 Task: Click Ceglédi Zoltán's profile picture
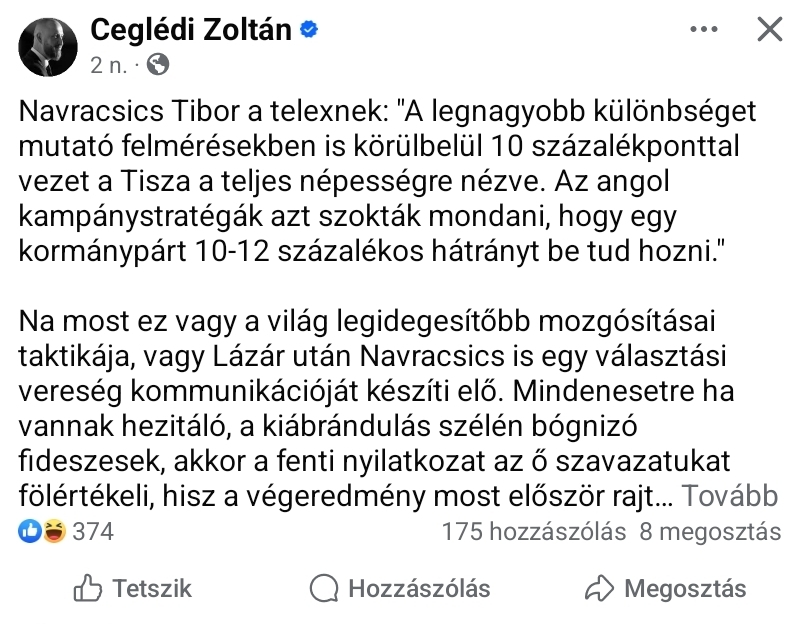pos(49,46)
